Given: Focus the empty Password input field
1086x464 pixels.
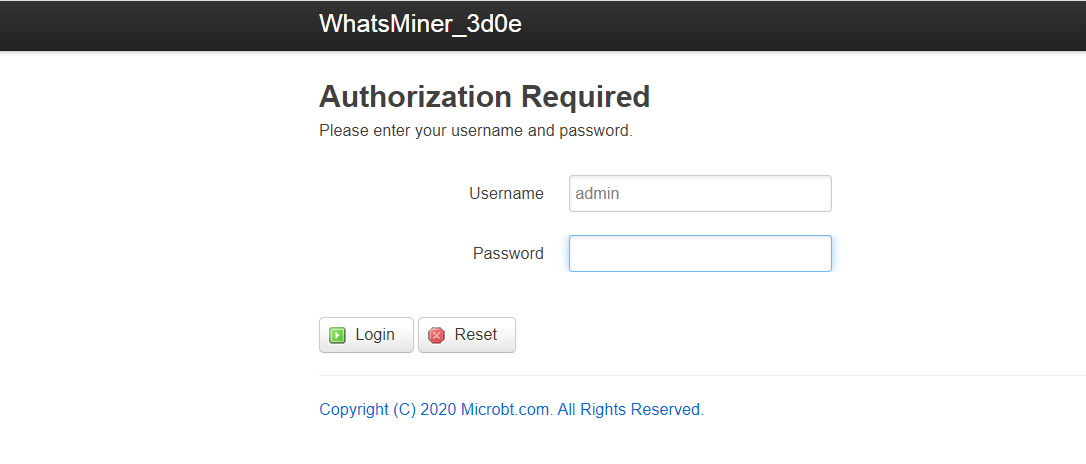Looking at the screenshot, I should click(700, 253).
